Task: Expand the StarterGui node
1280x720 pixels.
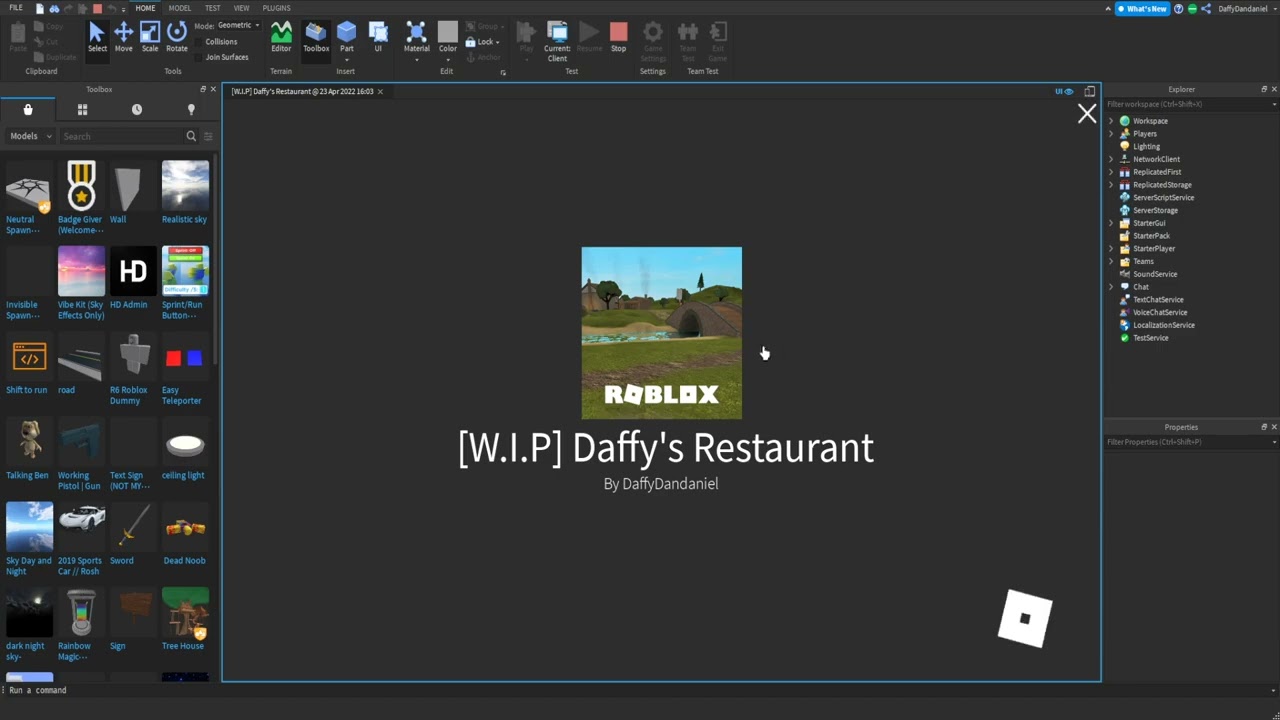Action: tap(1111, 223)
